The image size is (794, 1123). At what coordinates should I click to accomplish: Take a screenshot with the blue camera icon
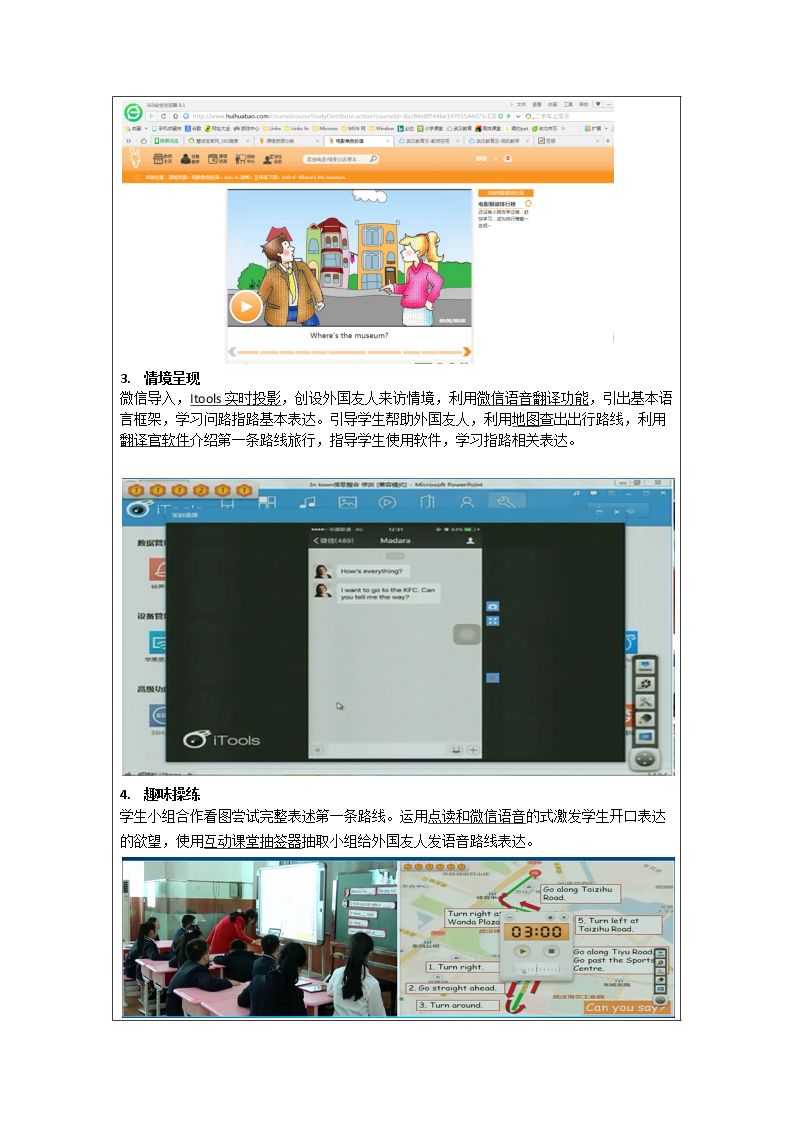(493, 606)
